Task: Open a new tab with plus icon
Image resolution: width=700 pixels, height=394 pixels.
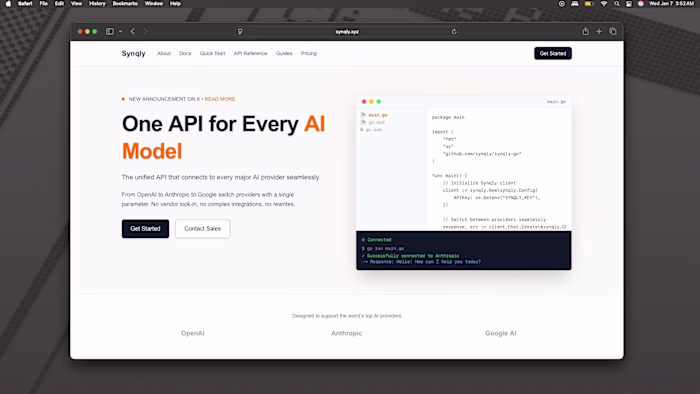Action: click(599, 31)
